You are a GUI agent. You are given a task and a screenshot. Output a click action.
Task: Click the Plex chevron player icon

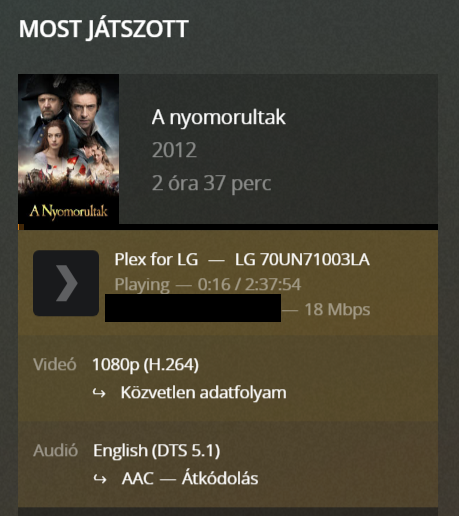[x=66, y=283]
